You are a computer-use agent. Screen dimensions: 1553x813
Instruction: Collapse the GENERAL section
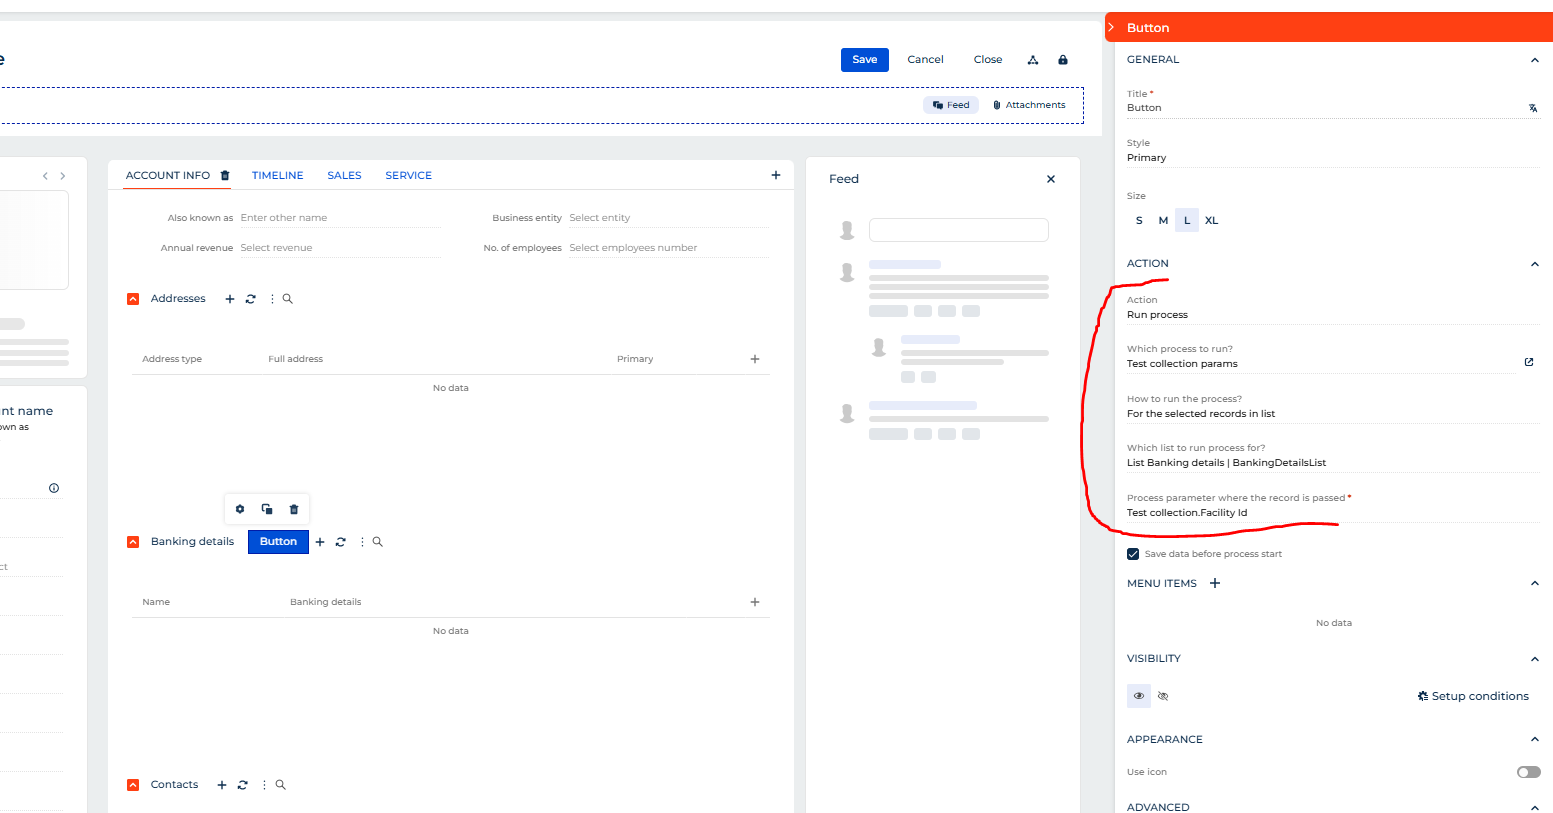1534,60
